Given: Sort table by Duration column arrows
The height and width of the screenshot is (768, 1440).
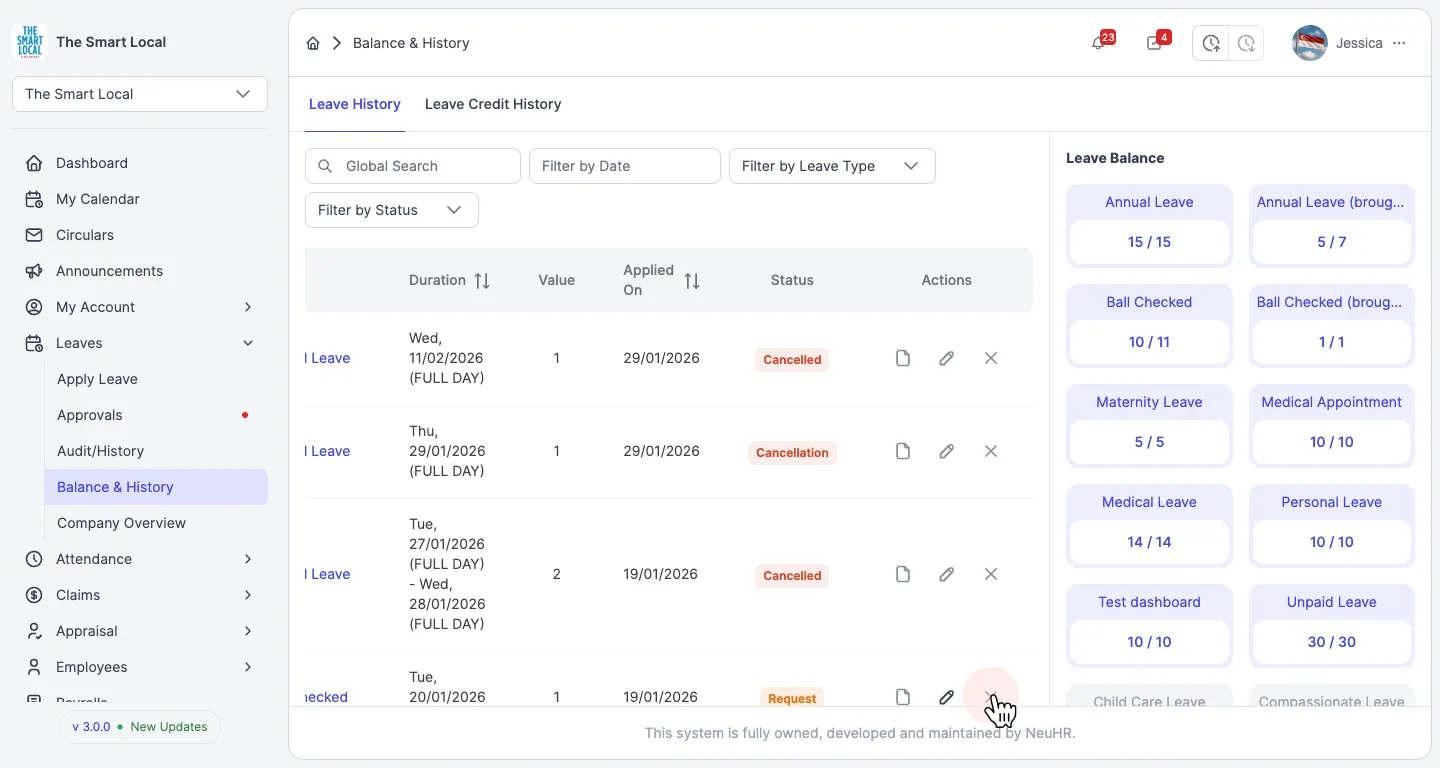Looking at the screenshot, I should [482, 281].
